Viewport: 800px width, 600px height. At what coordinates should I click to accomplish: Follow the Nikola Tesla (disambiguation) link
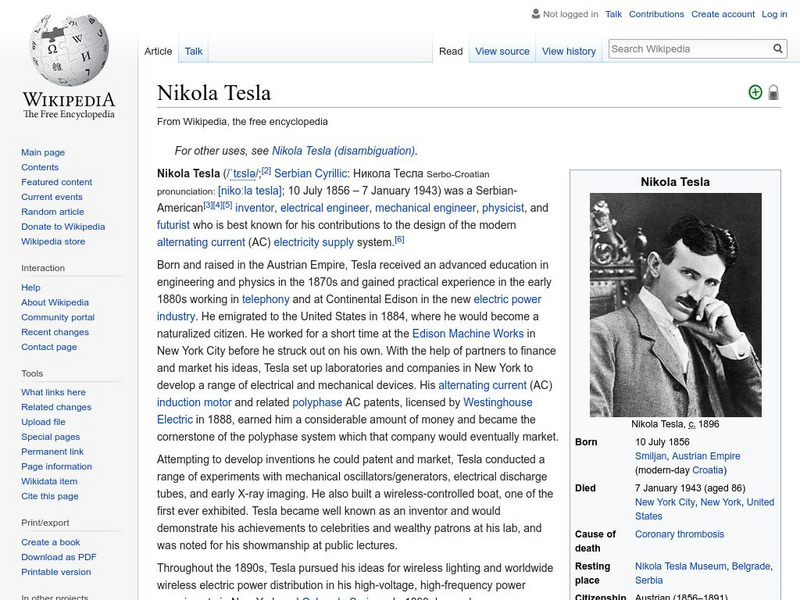[343, 151]
